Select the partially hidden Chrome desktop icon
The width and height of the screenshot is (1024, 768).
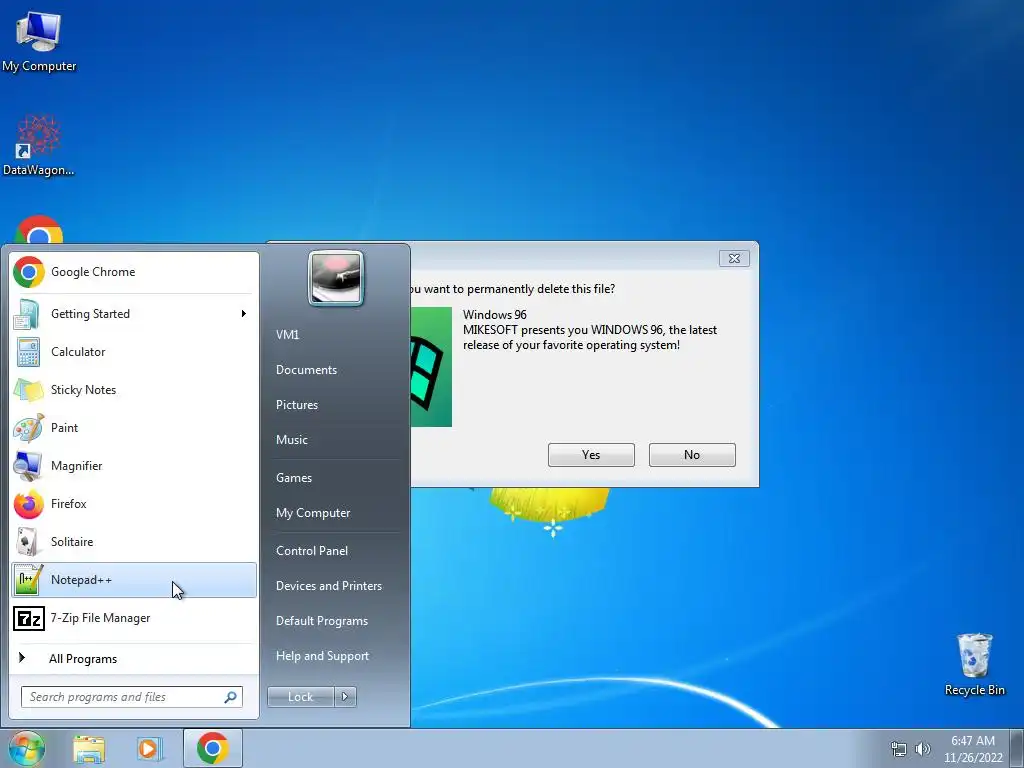point(39,230)
